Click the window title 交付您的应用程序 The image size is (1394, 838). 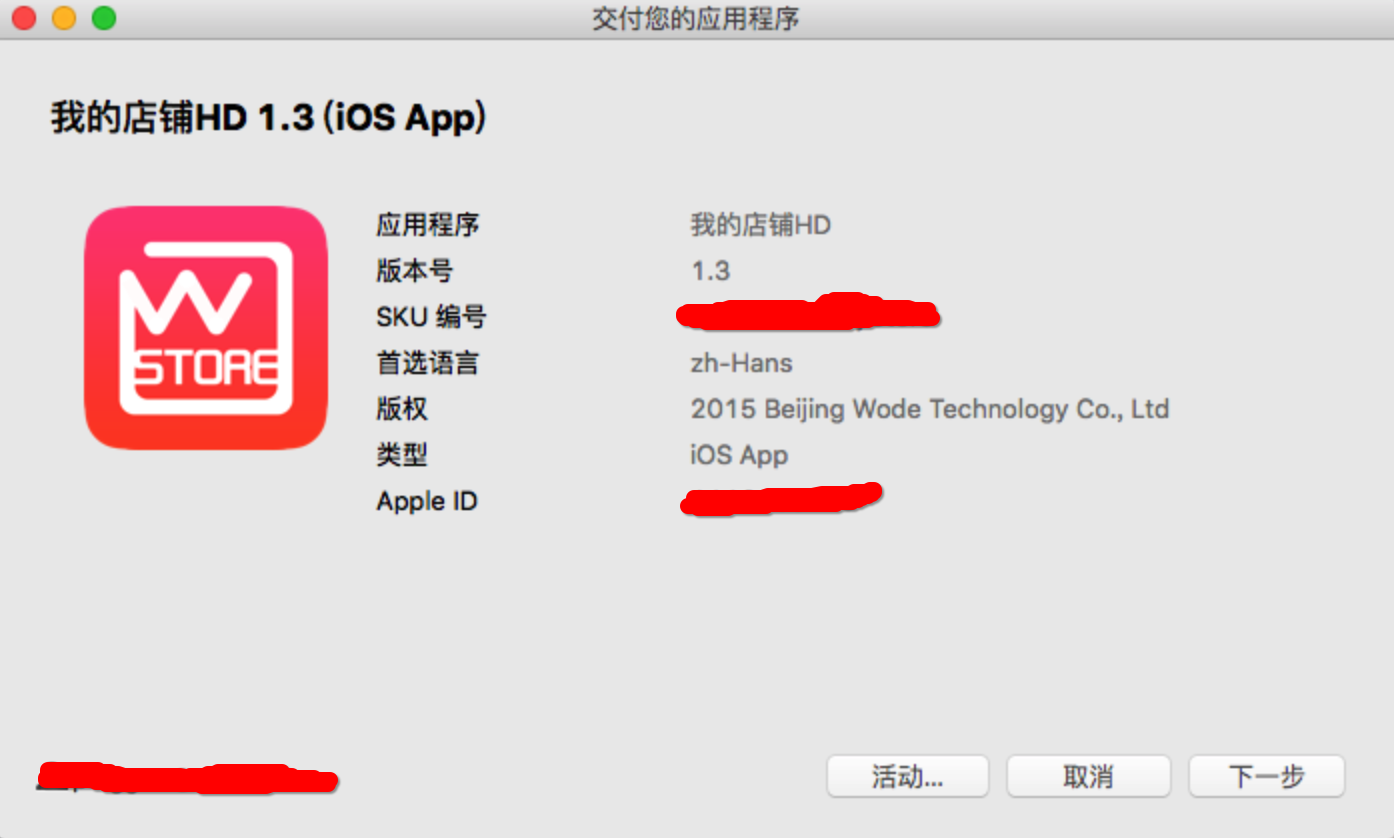pos(696,18)
